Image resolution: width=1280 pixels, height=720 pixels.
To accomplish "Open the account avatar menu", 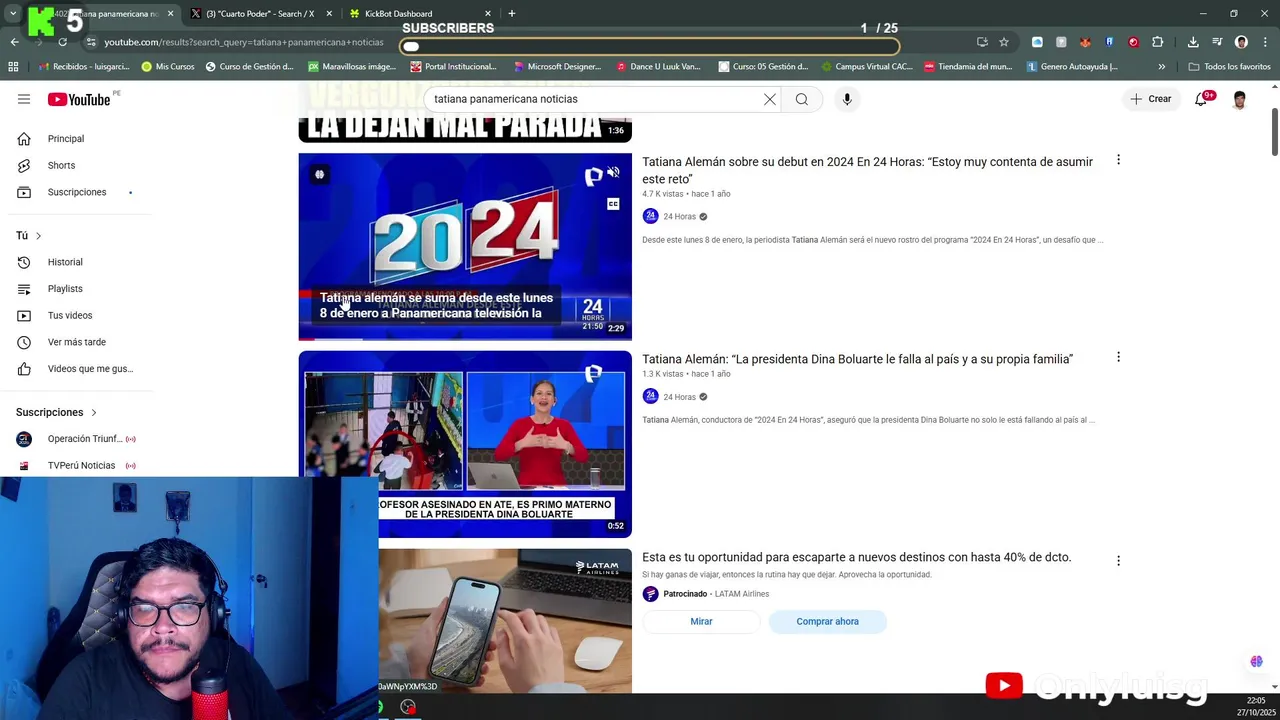I will [1240, 99].
